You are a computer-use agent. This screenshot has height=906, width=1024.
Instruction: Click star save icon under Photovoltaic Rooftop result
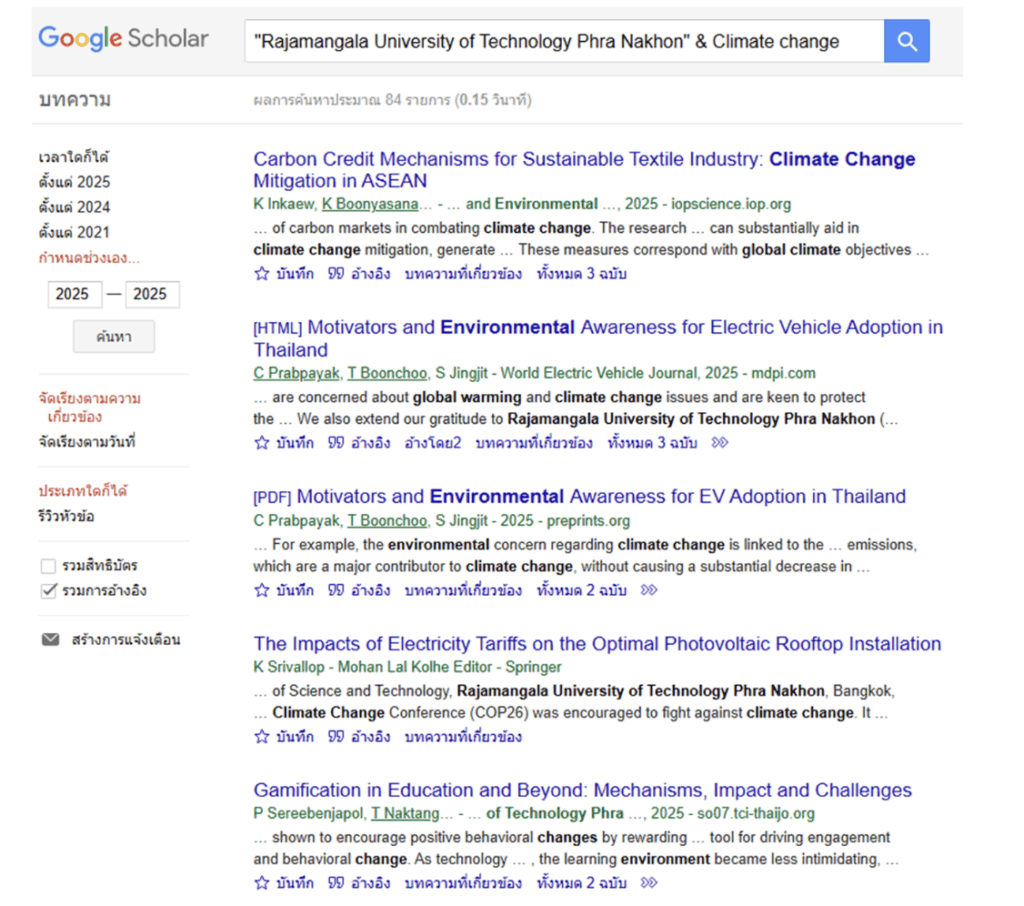(x=262, y=737)
